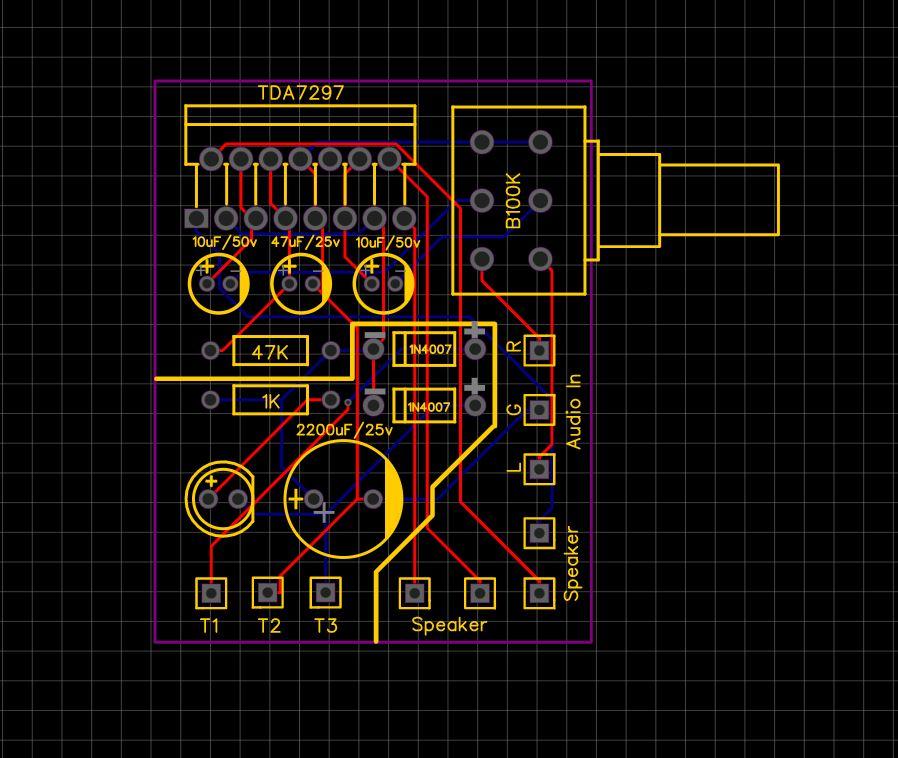Click the 2200uF/25v capacitor label
The height and width of the screenshot is (758, 898).
pyautogui.click(x=344, y=429)
